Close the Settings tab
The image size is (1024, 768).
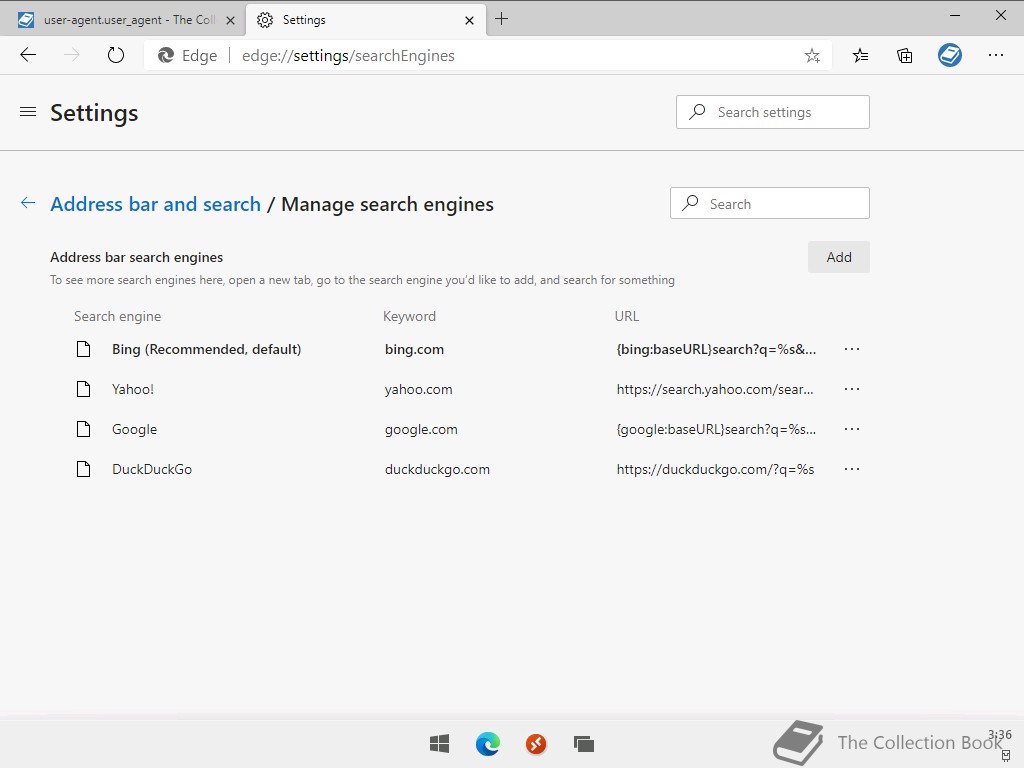(469, 20)
